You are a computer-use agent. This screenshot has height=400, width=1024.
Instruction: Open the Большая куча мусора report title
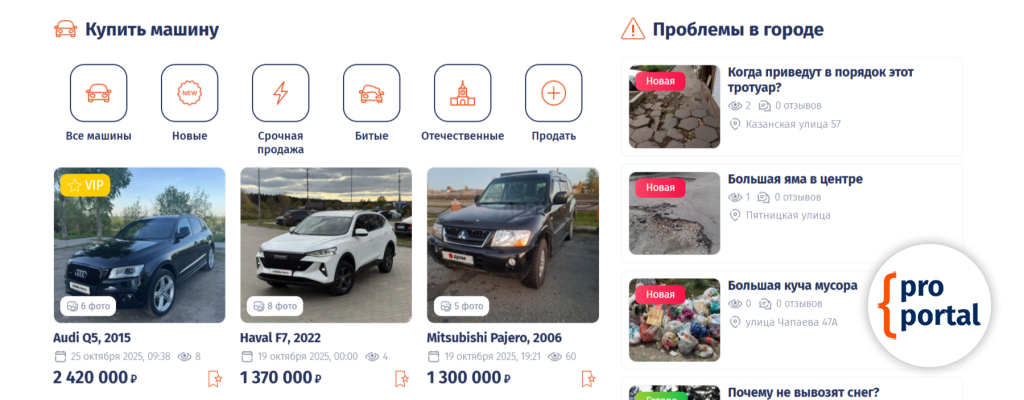(792, 286)
